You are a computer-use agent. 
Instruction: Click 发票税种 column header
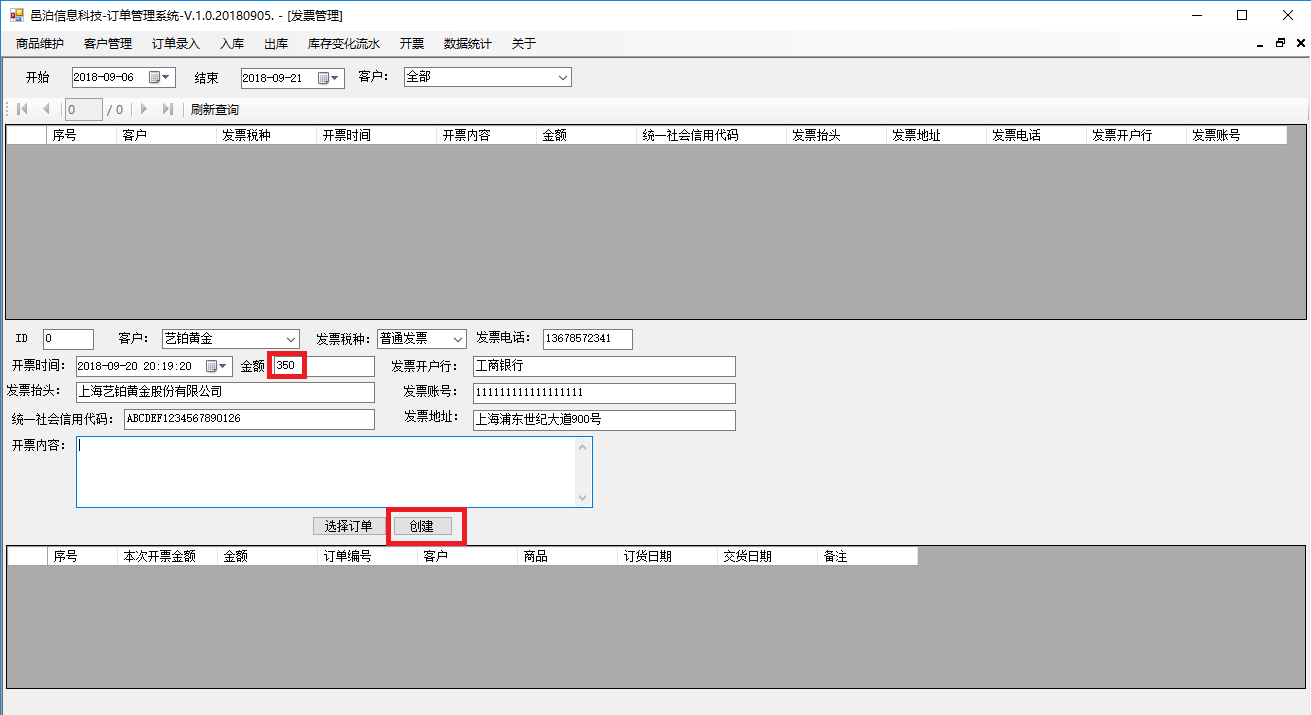click(267, 135)
